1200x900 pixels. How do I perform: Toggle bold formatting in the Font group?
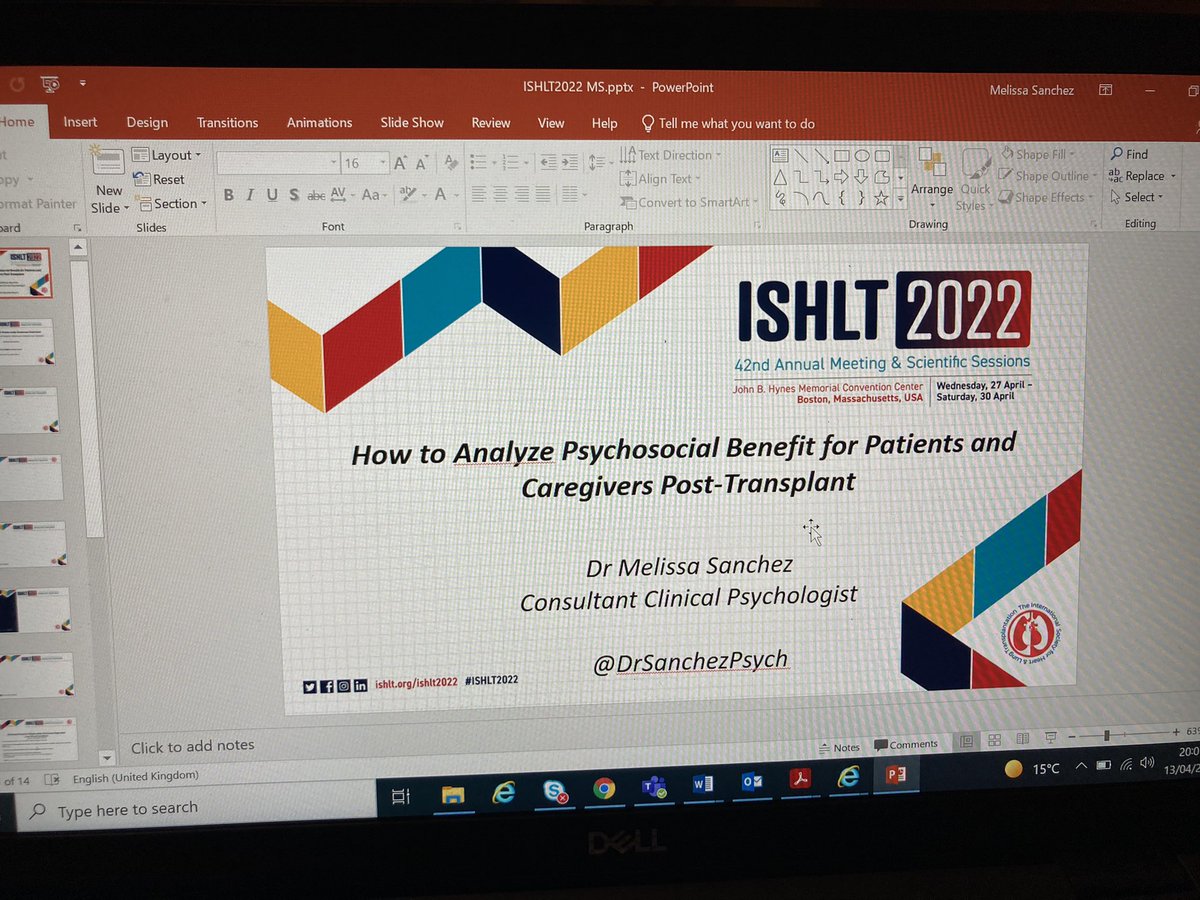tap(229, 196)
